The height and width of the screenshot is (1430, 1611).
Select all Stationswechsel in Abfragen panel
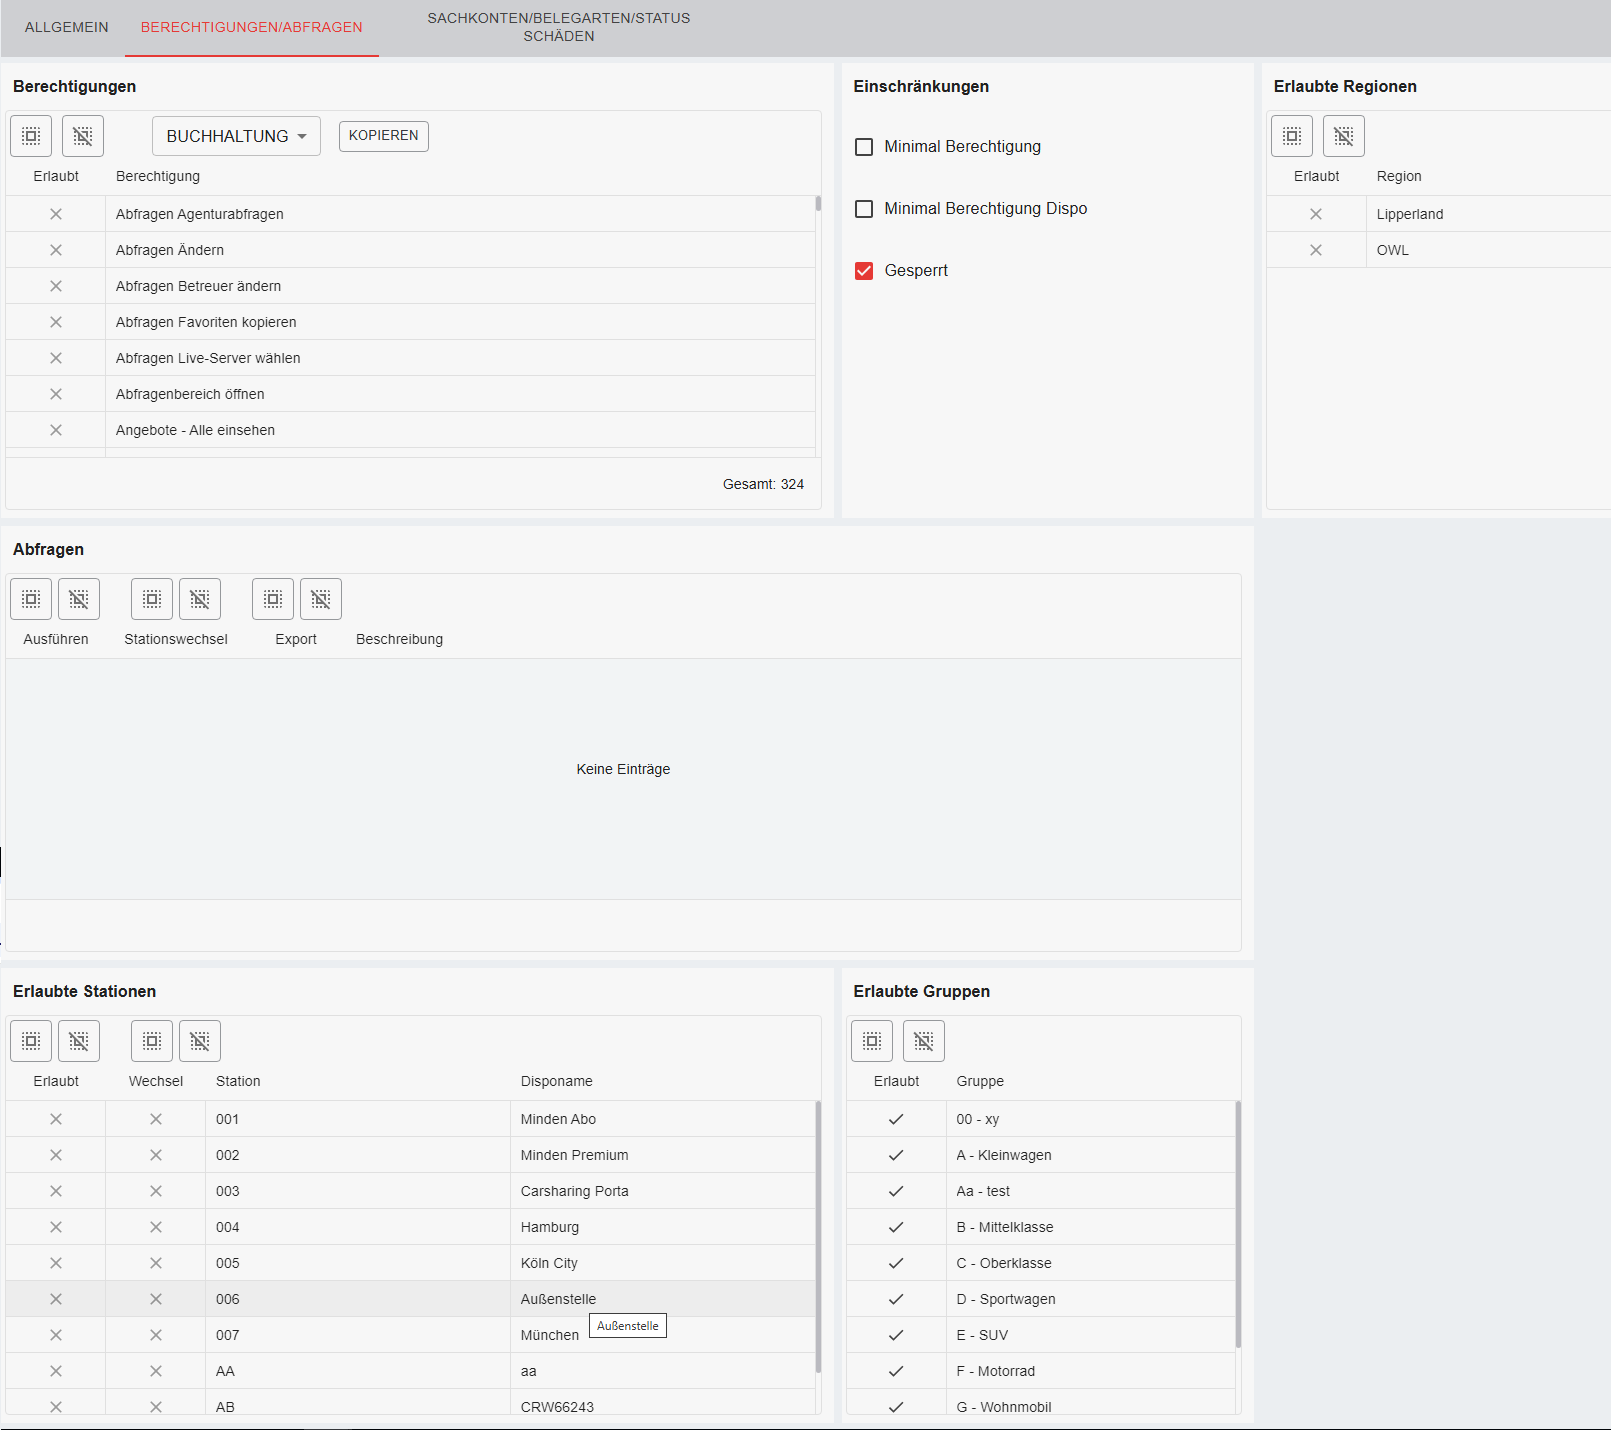(x=152, y=599)
